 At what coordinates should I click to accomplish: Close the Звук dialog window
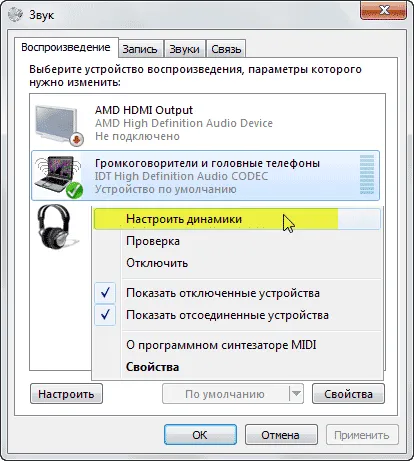pos(383,11)
